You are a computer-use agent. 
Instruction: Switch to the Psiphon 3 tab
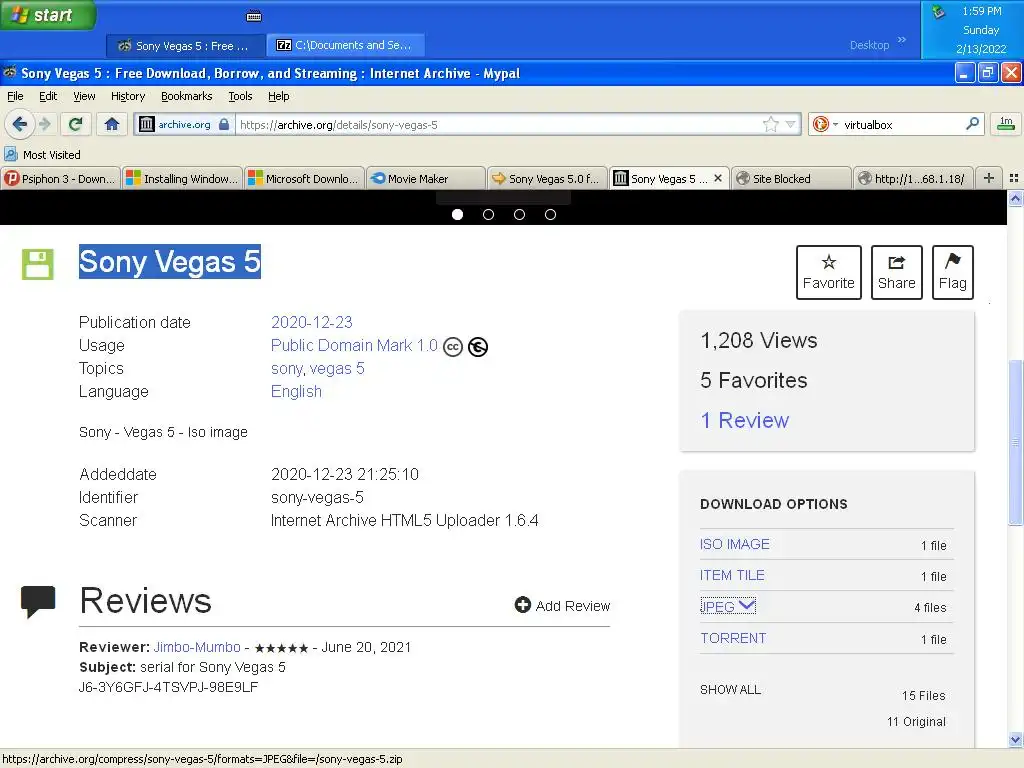click(x=60, y=178)
